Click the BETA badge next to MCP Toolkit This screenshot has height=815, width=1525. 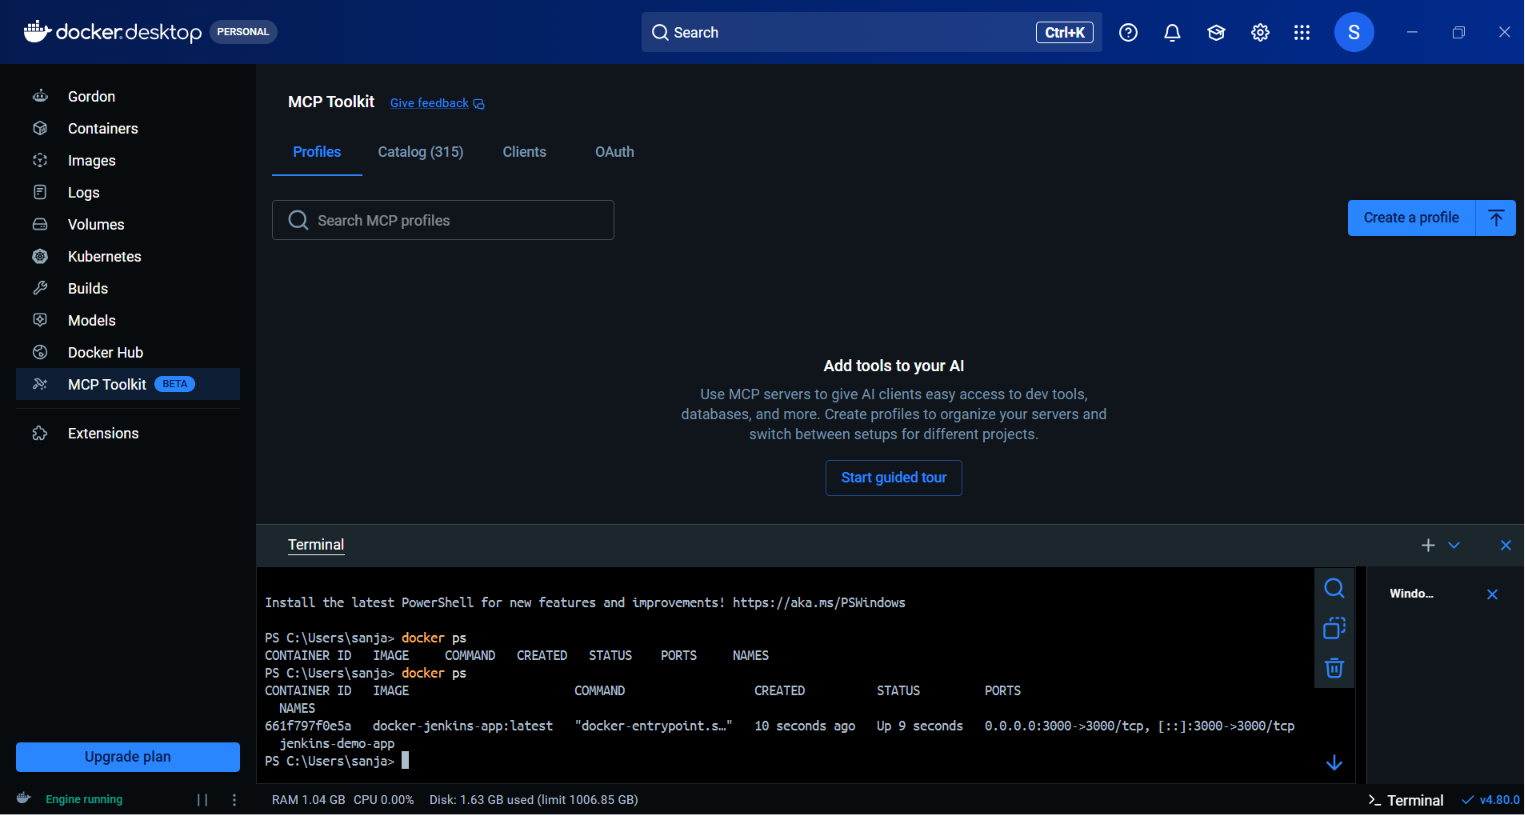click(x=175, y=384)
